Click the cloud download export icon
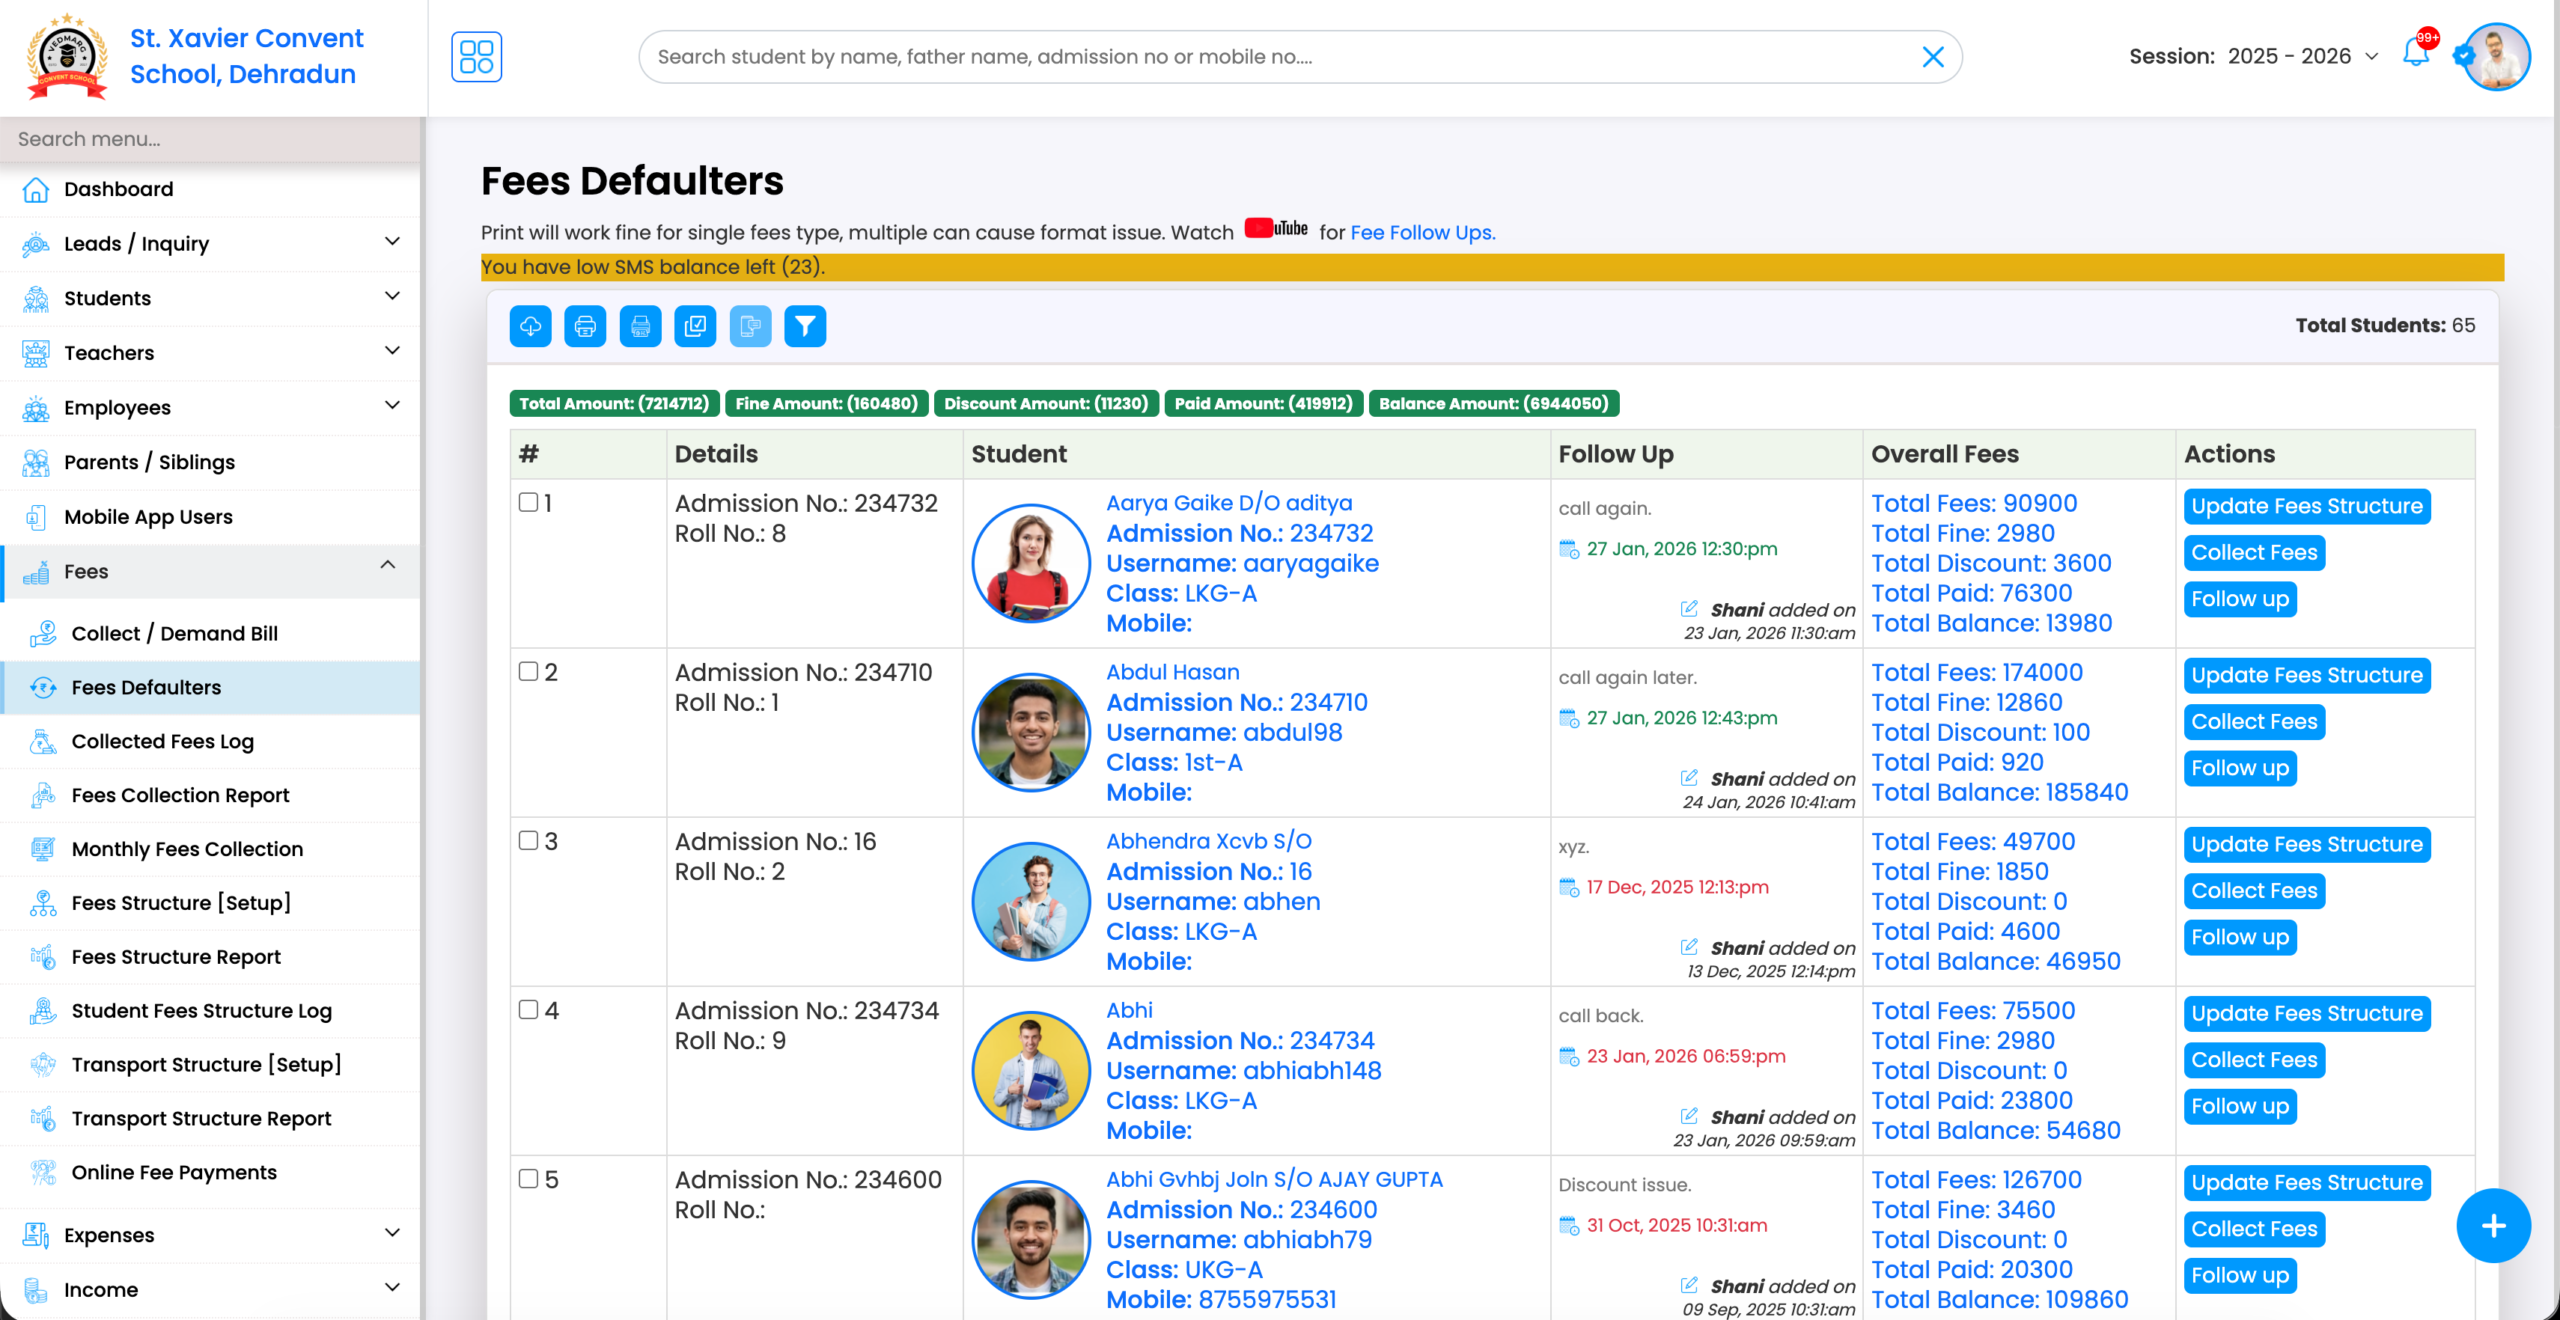Image resolution: width=2560 pixels, height=1320 pixels. (530, 326)
